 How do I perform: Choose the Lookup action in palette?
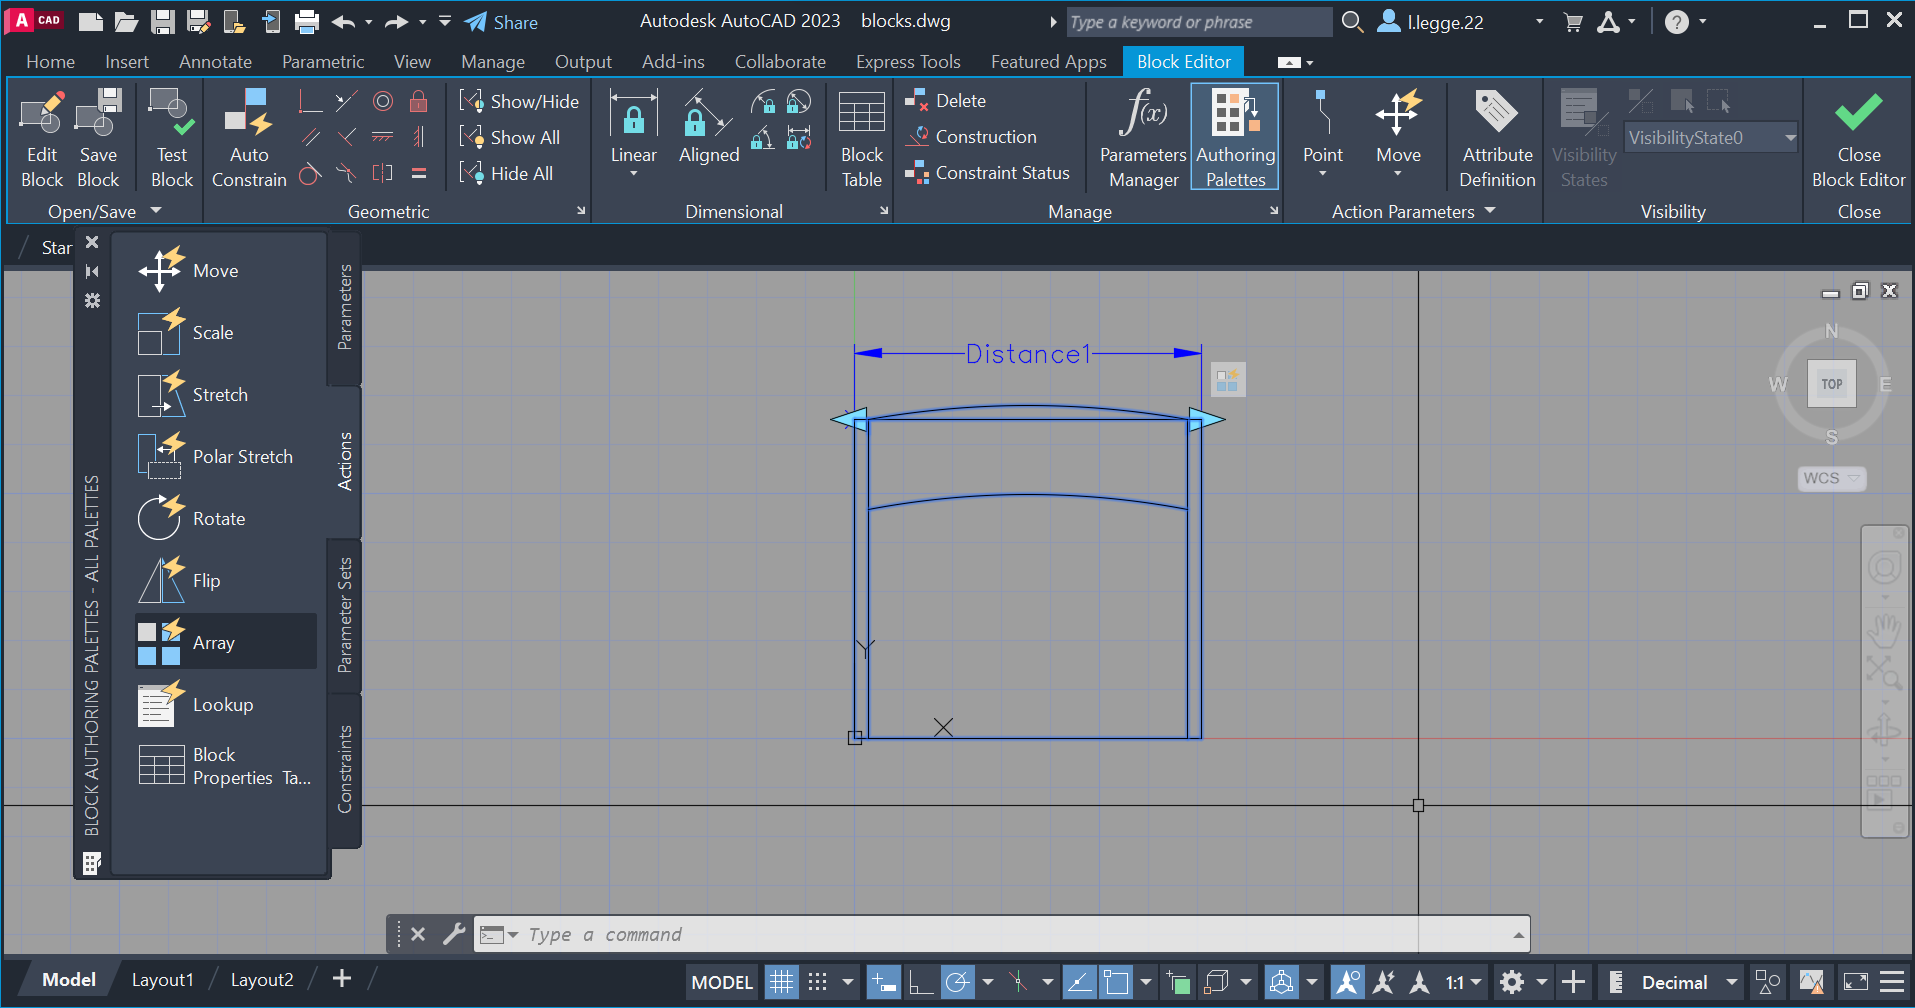coord(227,705)
